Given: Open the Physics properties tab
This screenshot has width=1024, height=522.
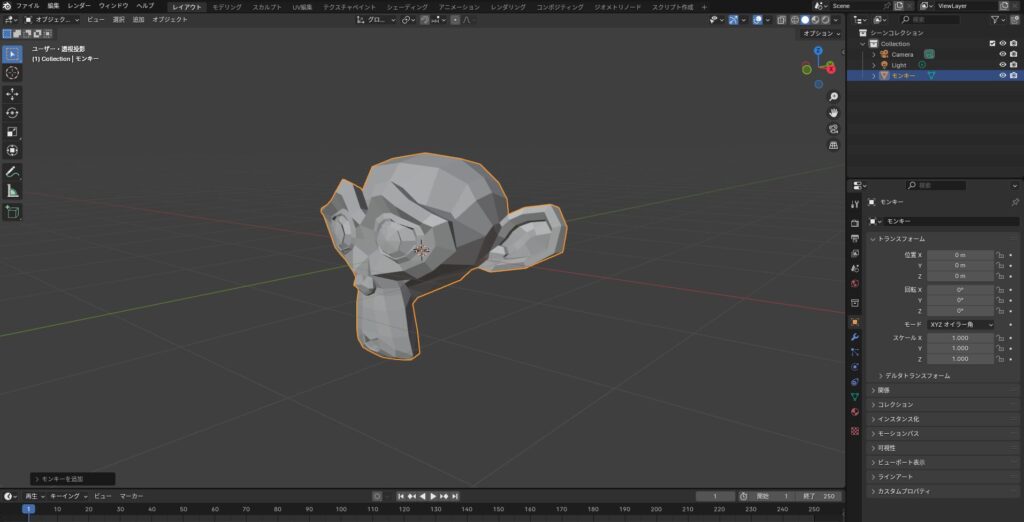Looking at the screenshot, I should (x=855, y=367).
